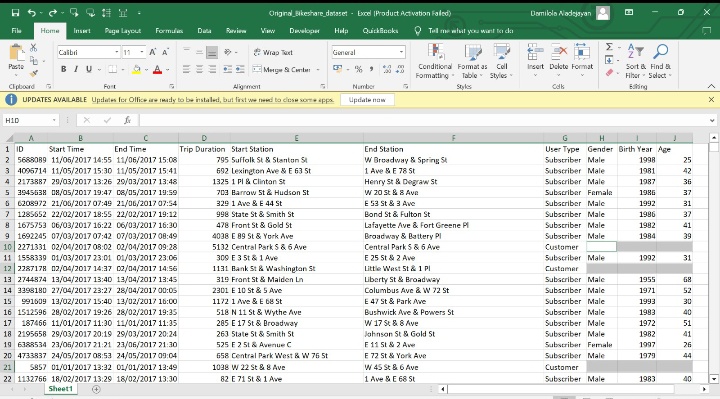
Task: Switch to the Formulas tab
Action: (x=169, y=31)
